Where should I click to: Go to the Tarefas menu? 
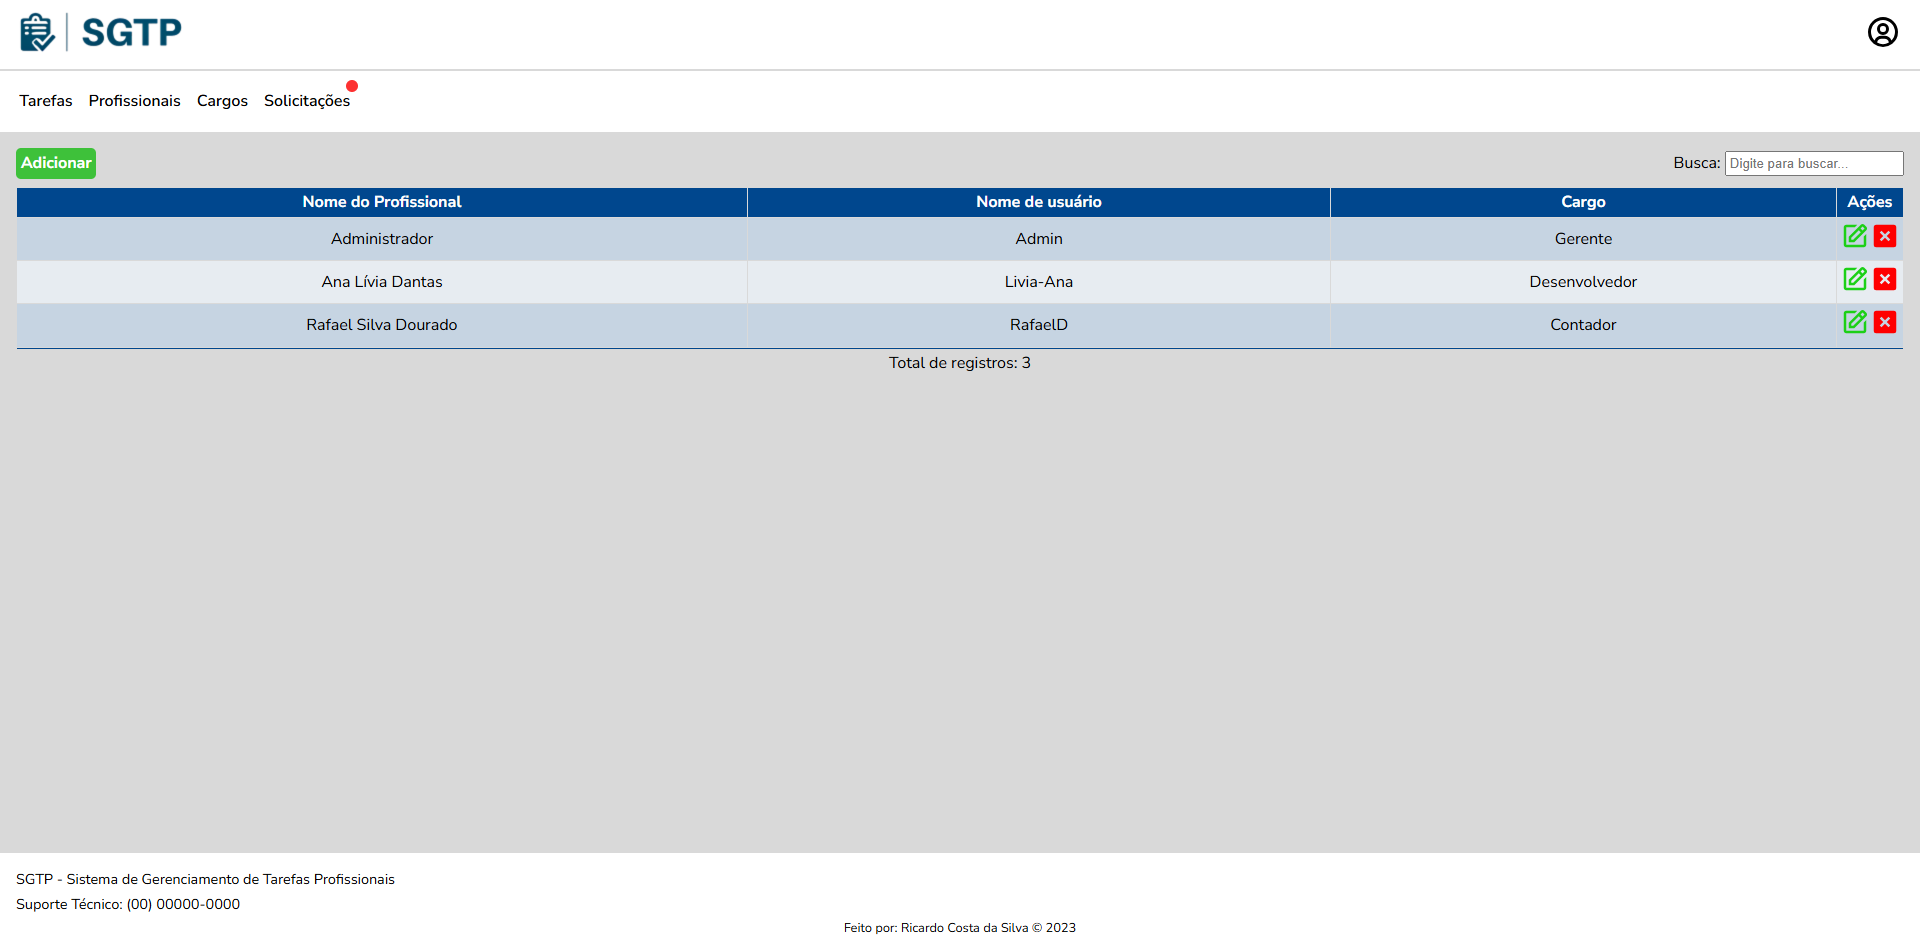coord(46,101)
